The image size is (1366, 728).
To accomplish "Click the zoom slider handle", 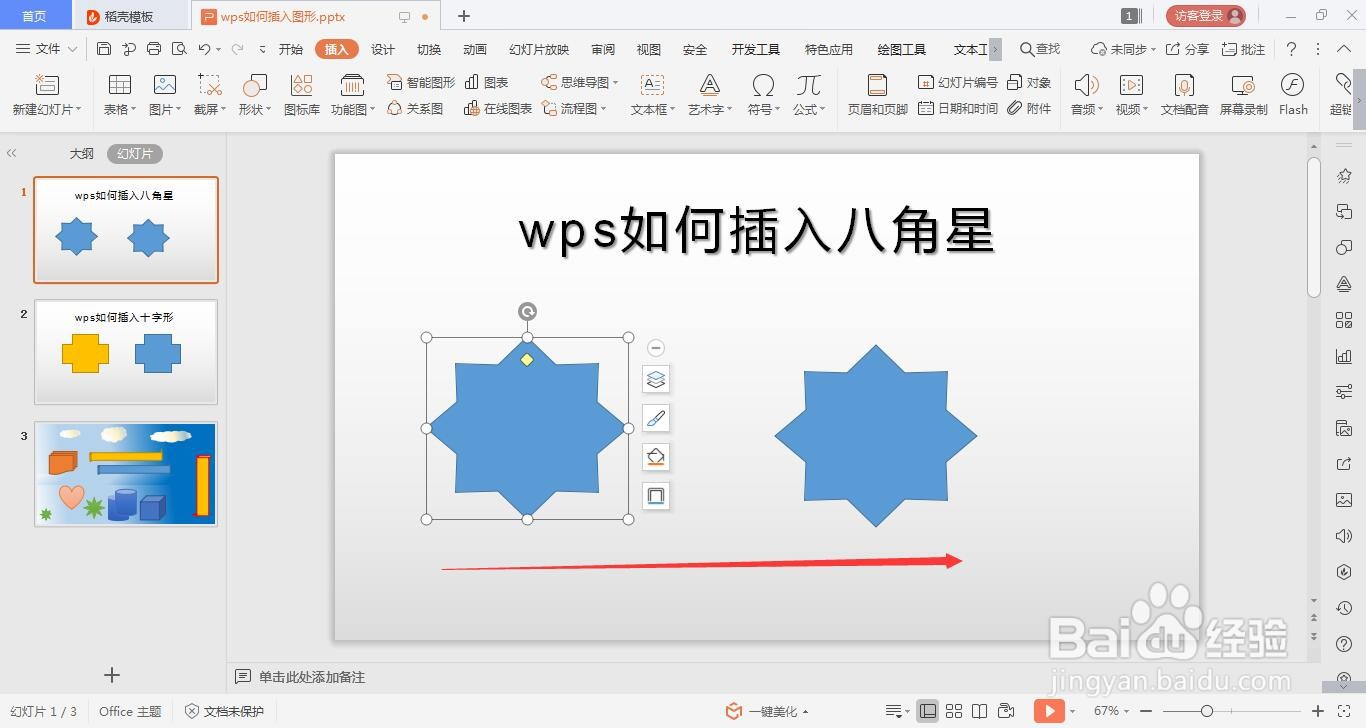I will pyautogui.click(x=1207, y=711).
